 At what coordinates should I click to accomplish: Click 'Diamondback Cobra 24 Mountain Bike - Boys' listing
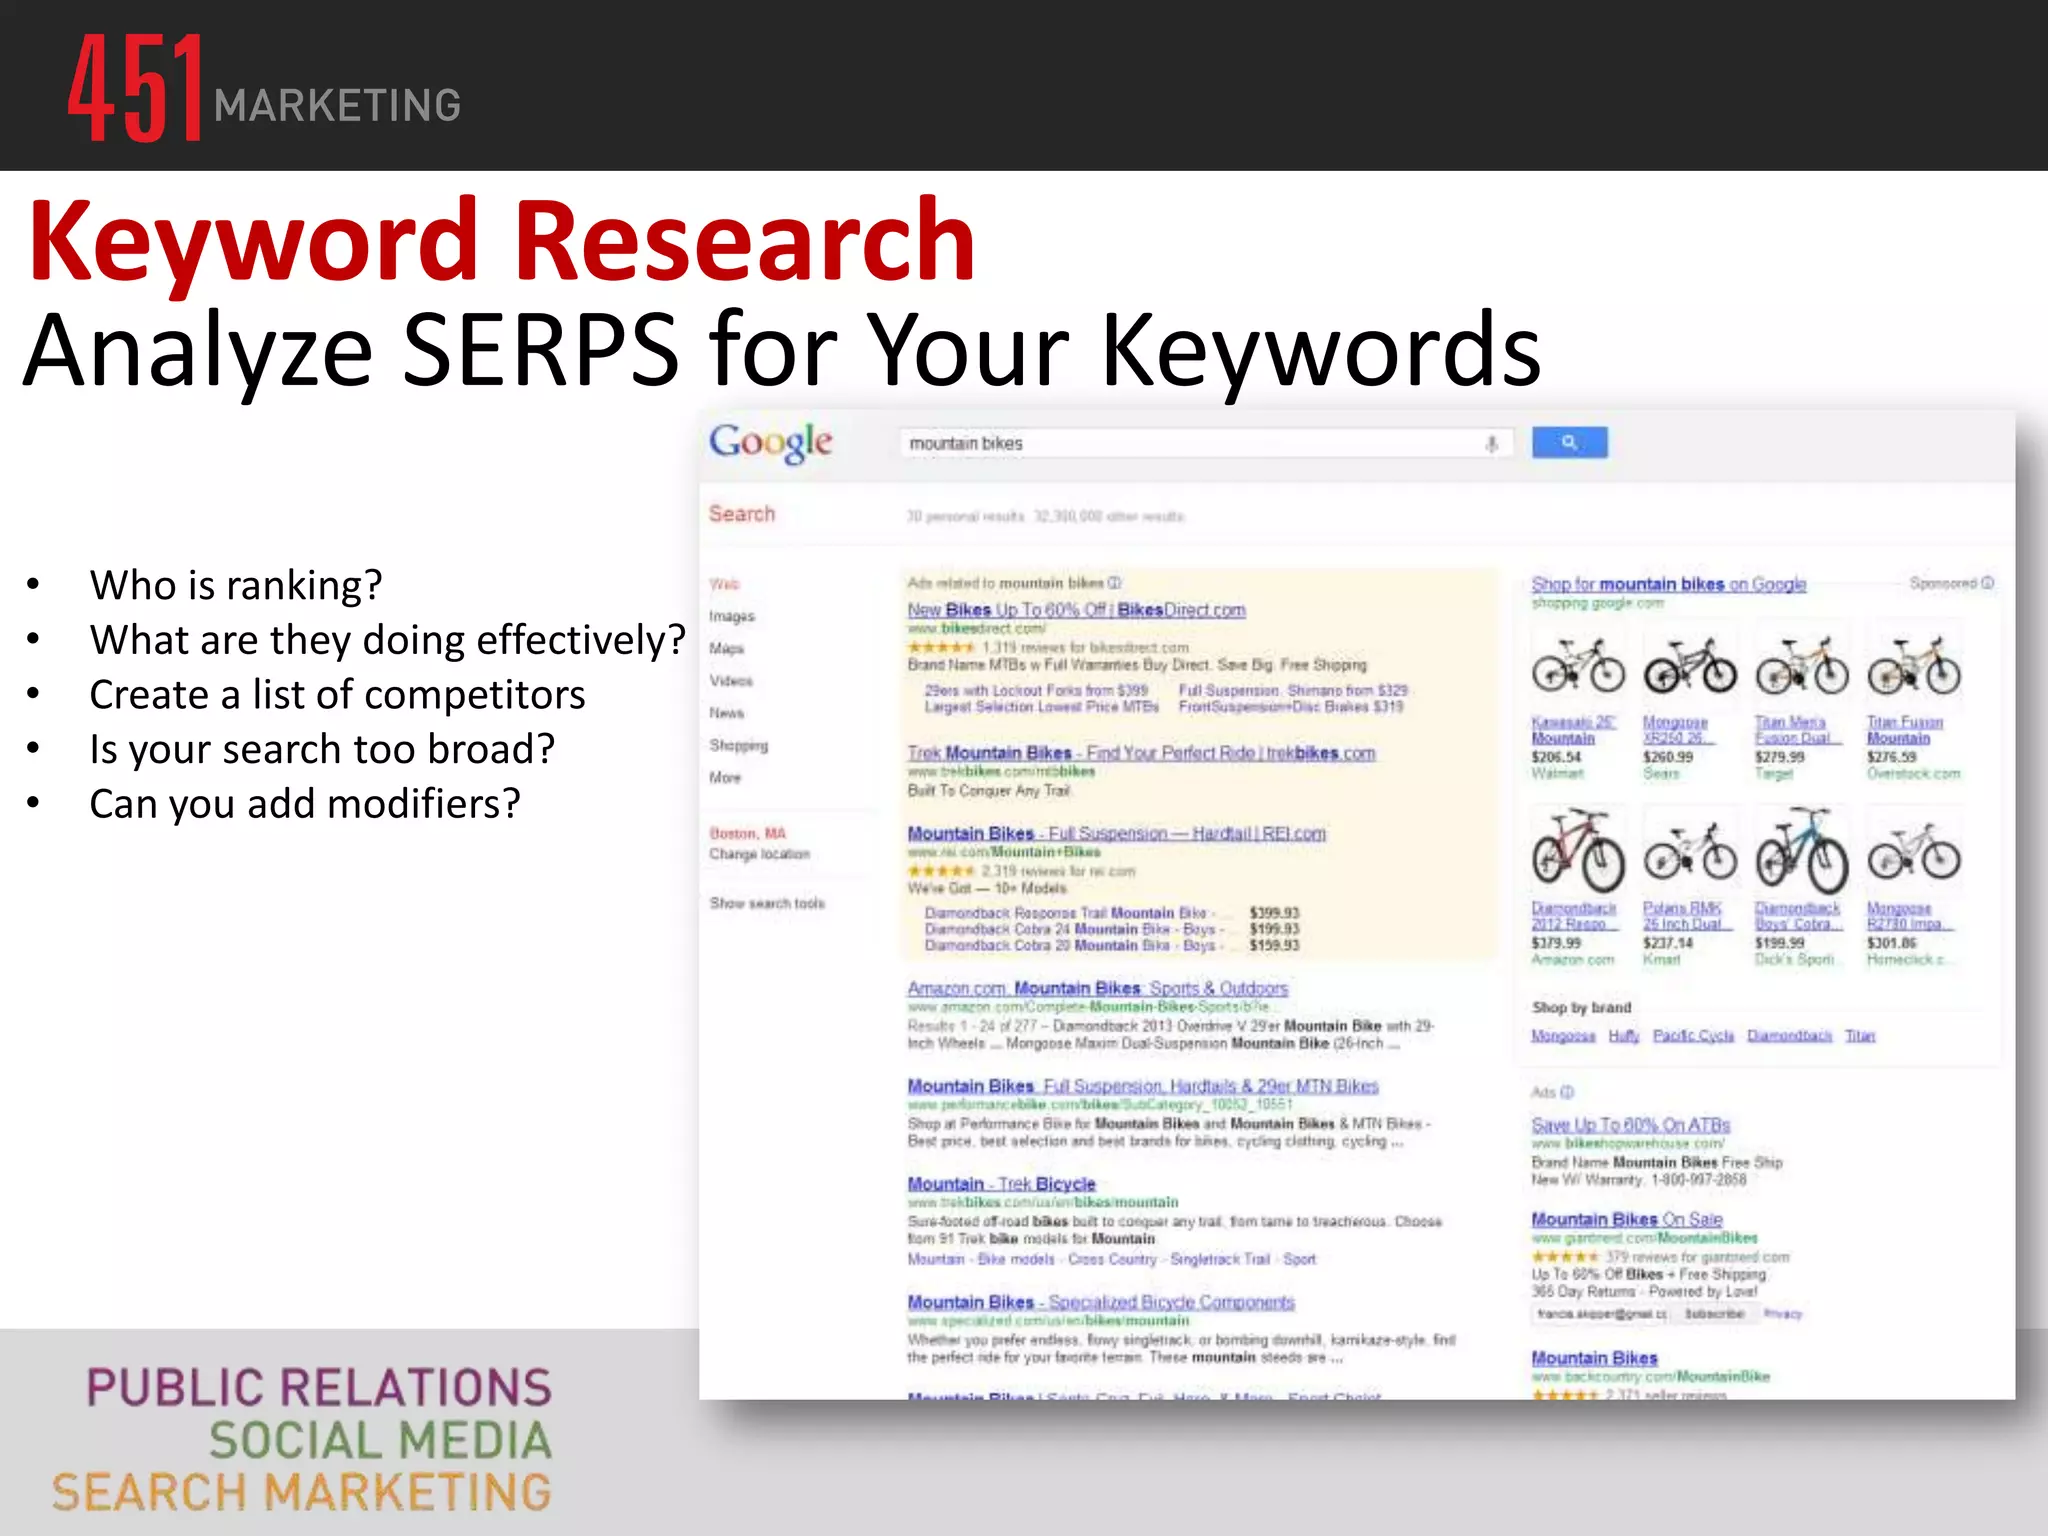pyautogui.click(x=1072, y=929)
